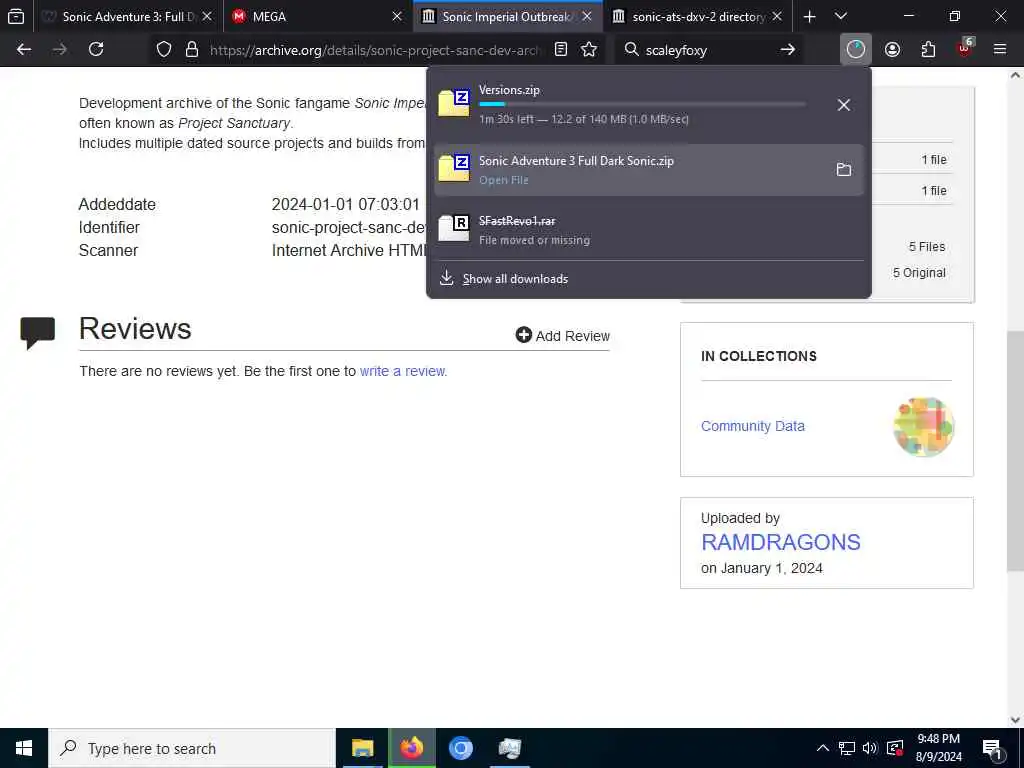Open the Windows Start menu
Viewport: 1024px width, 768px height.
point(24,748)
